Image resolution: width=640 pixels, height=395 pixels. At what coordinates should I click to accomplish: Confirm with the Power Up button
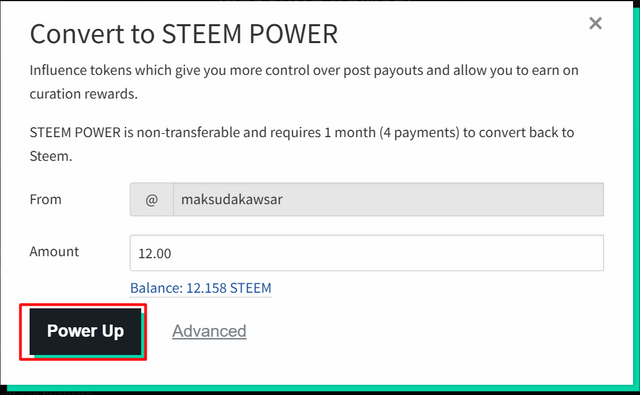coord(85,331)
